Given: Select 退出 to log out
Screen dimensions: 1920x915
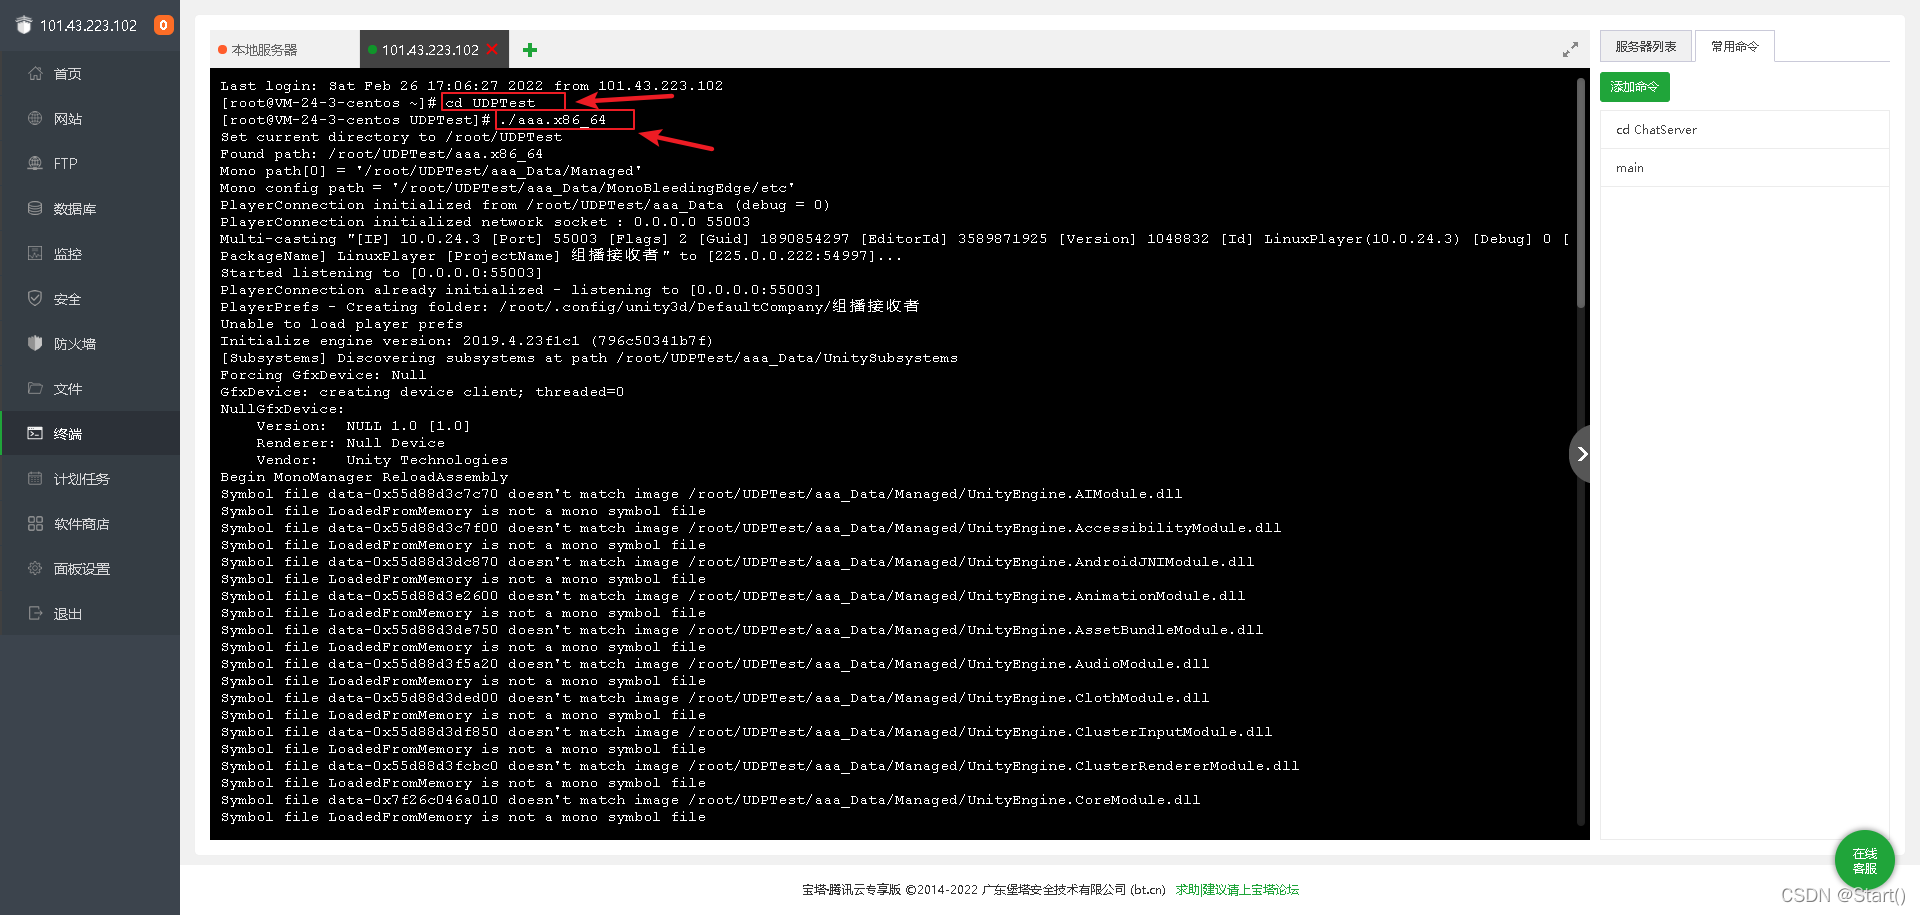Looking at the screenshot, I should coord(90,613).
